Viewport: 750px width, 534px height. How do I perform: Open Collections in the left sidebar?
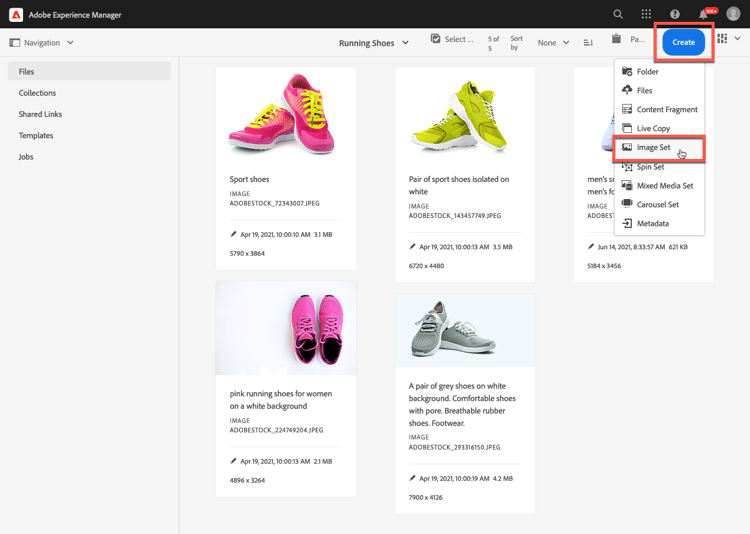pos(37,93)
